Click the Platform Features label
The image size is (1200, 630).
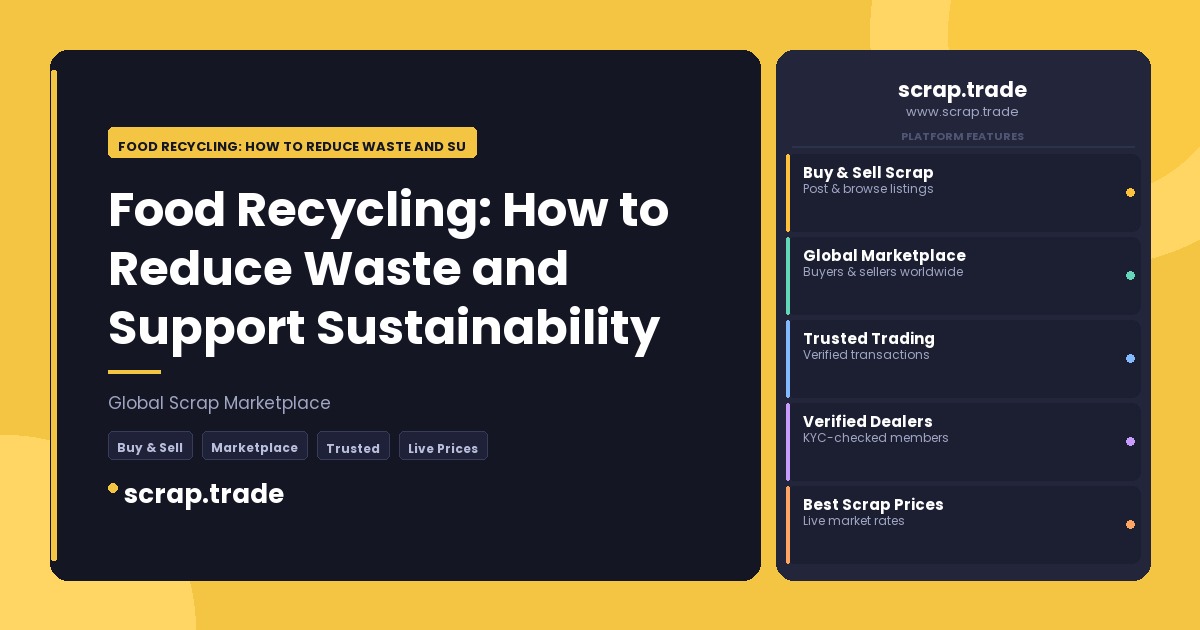962,136
